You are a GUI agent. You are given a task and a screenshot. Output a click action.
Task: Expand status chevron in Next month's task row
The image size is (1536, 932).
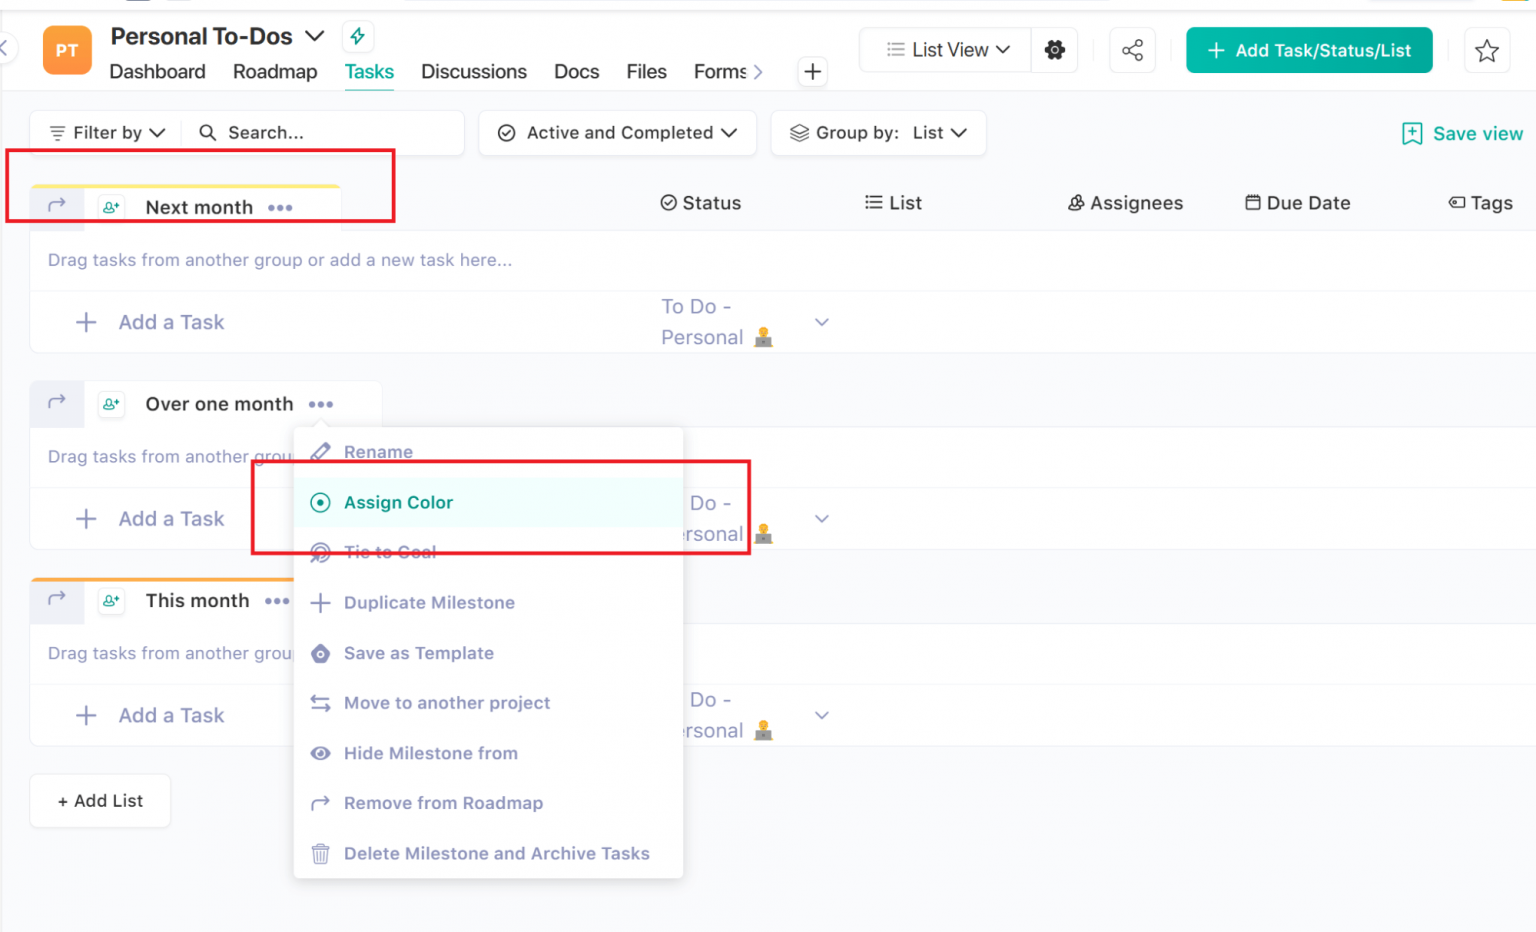(821, 322)
